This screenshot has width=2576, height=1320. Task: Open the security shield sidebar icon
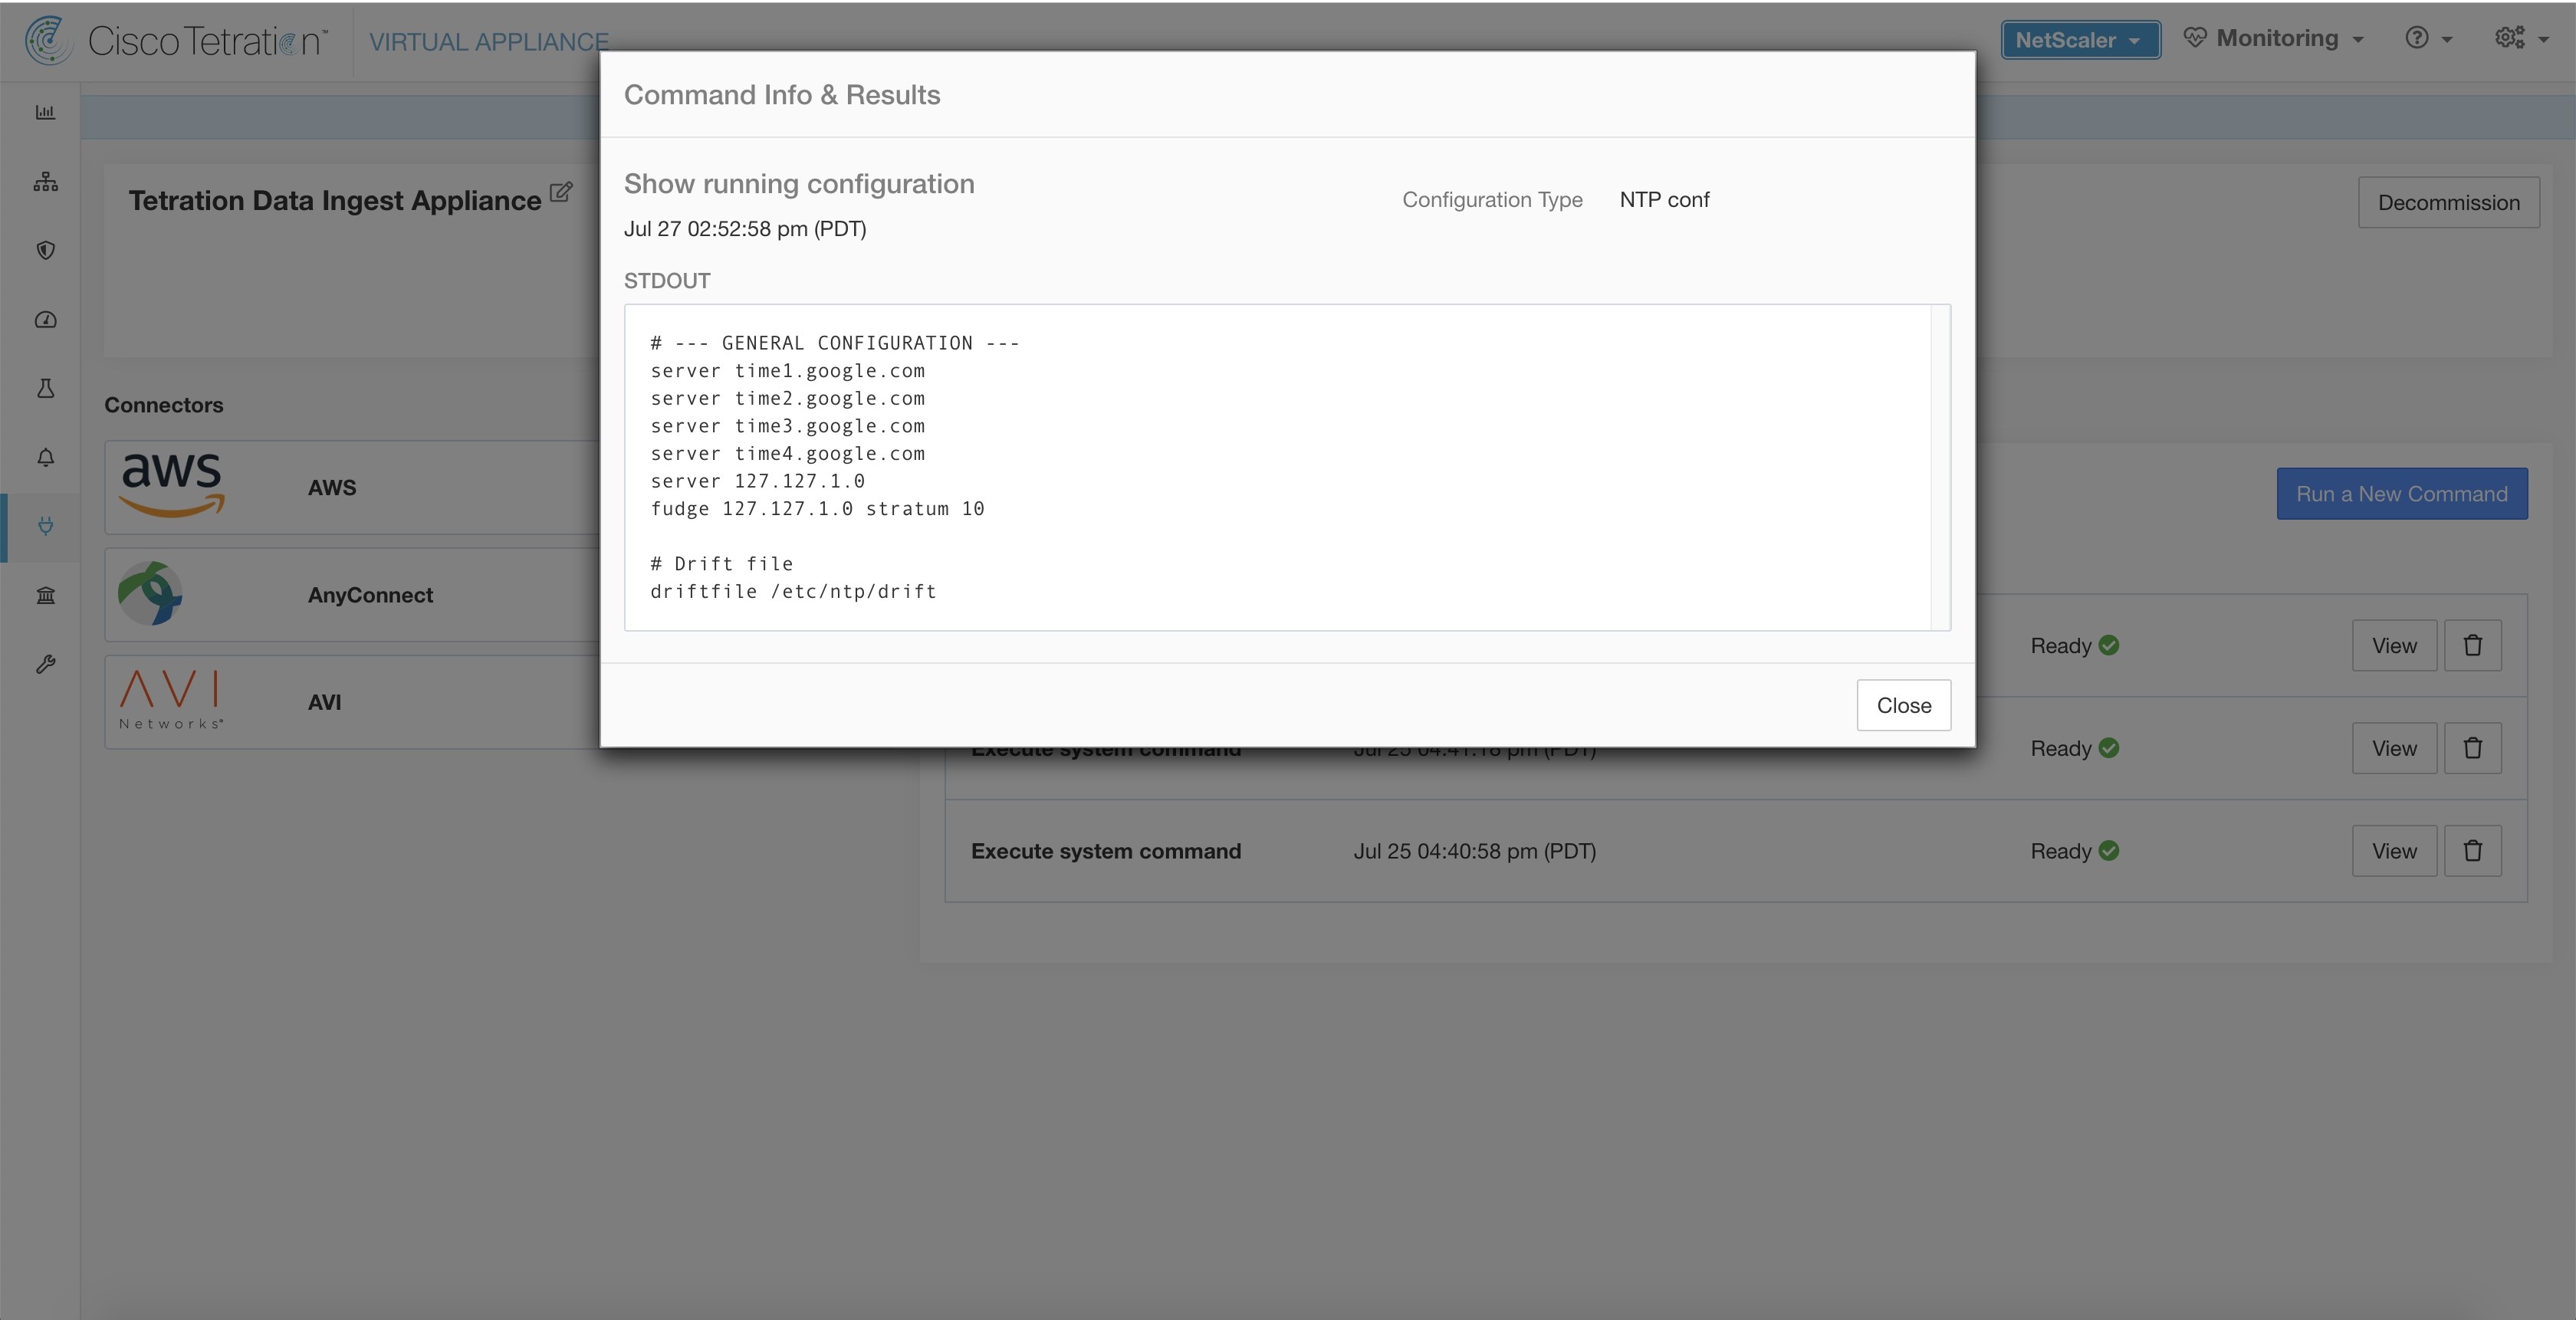click(x=45, y=250)
